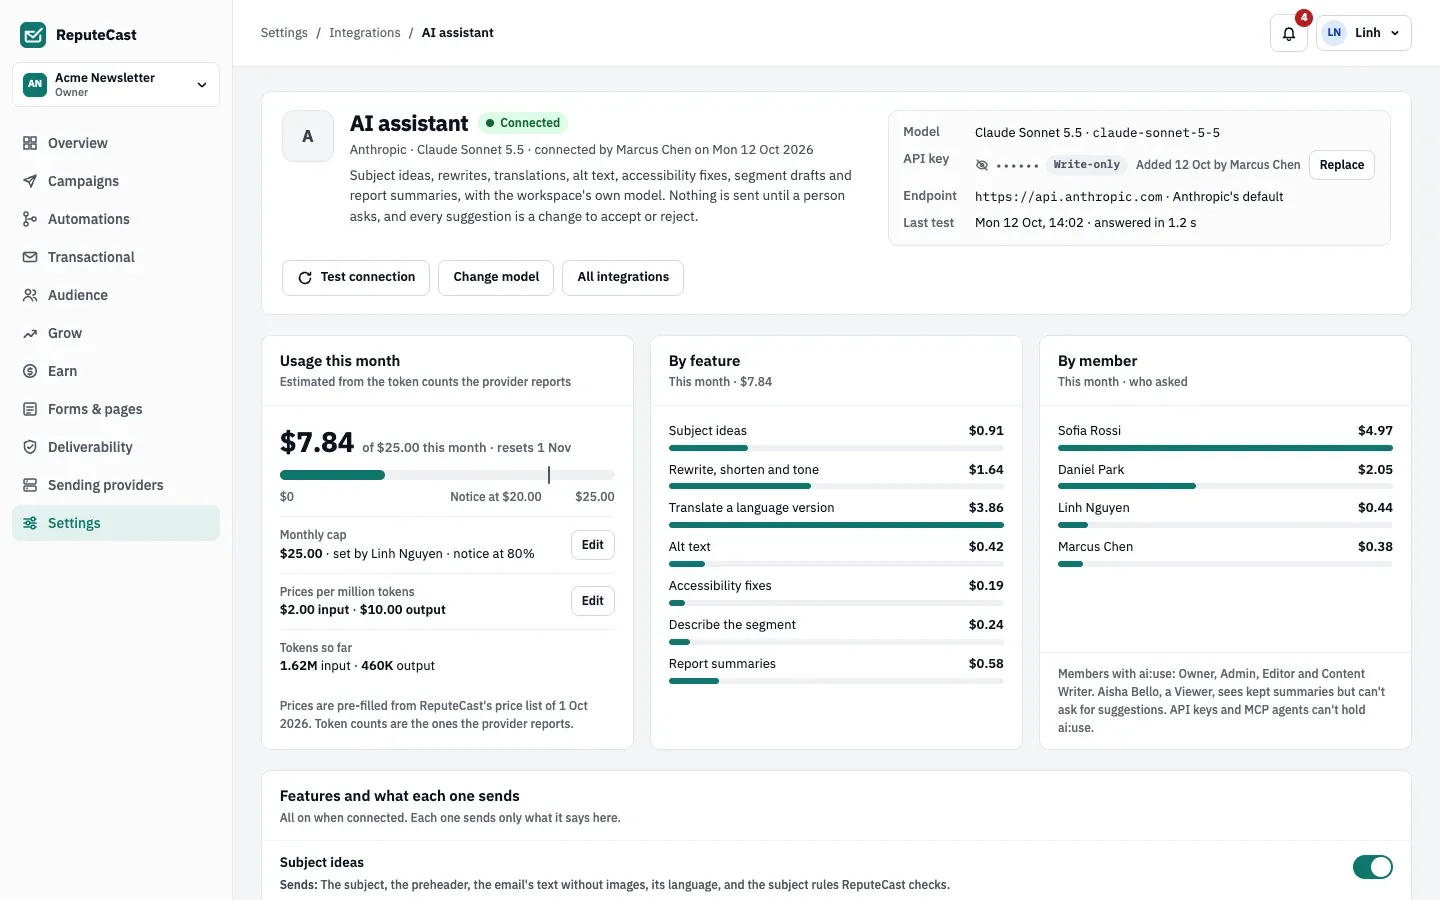1440x900 pixels.
Task: Click the Replace API key button
Action: 1341,165
